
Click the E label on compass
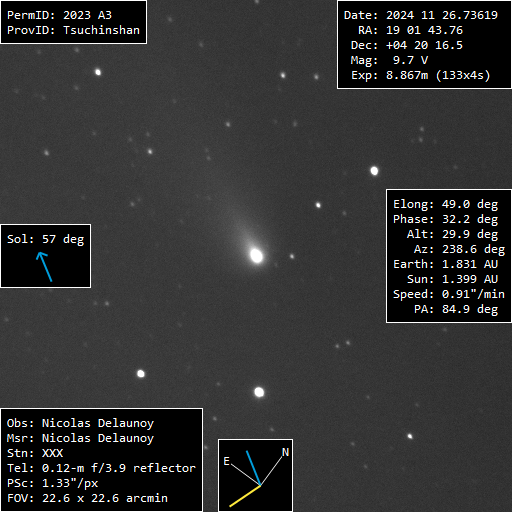tap(227, 461)
